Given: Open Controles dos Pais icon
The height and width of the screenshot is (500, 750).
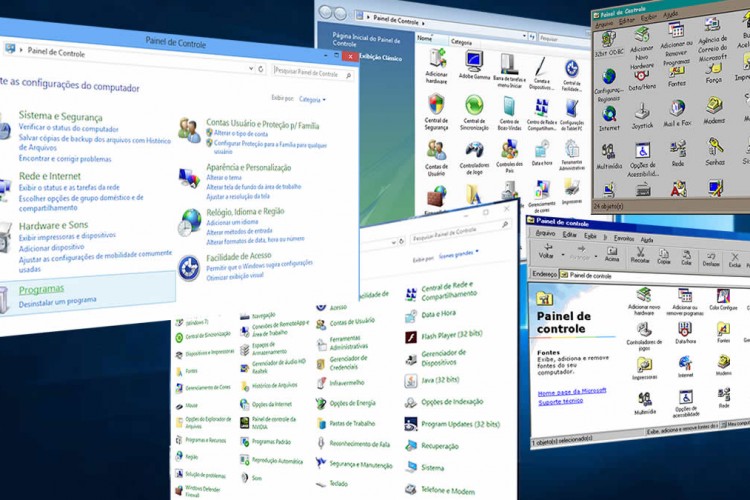Looking at the screenshot, I should [509, 156].
